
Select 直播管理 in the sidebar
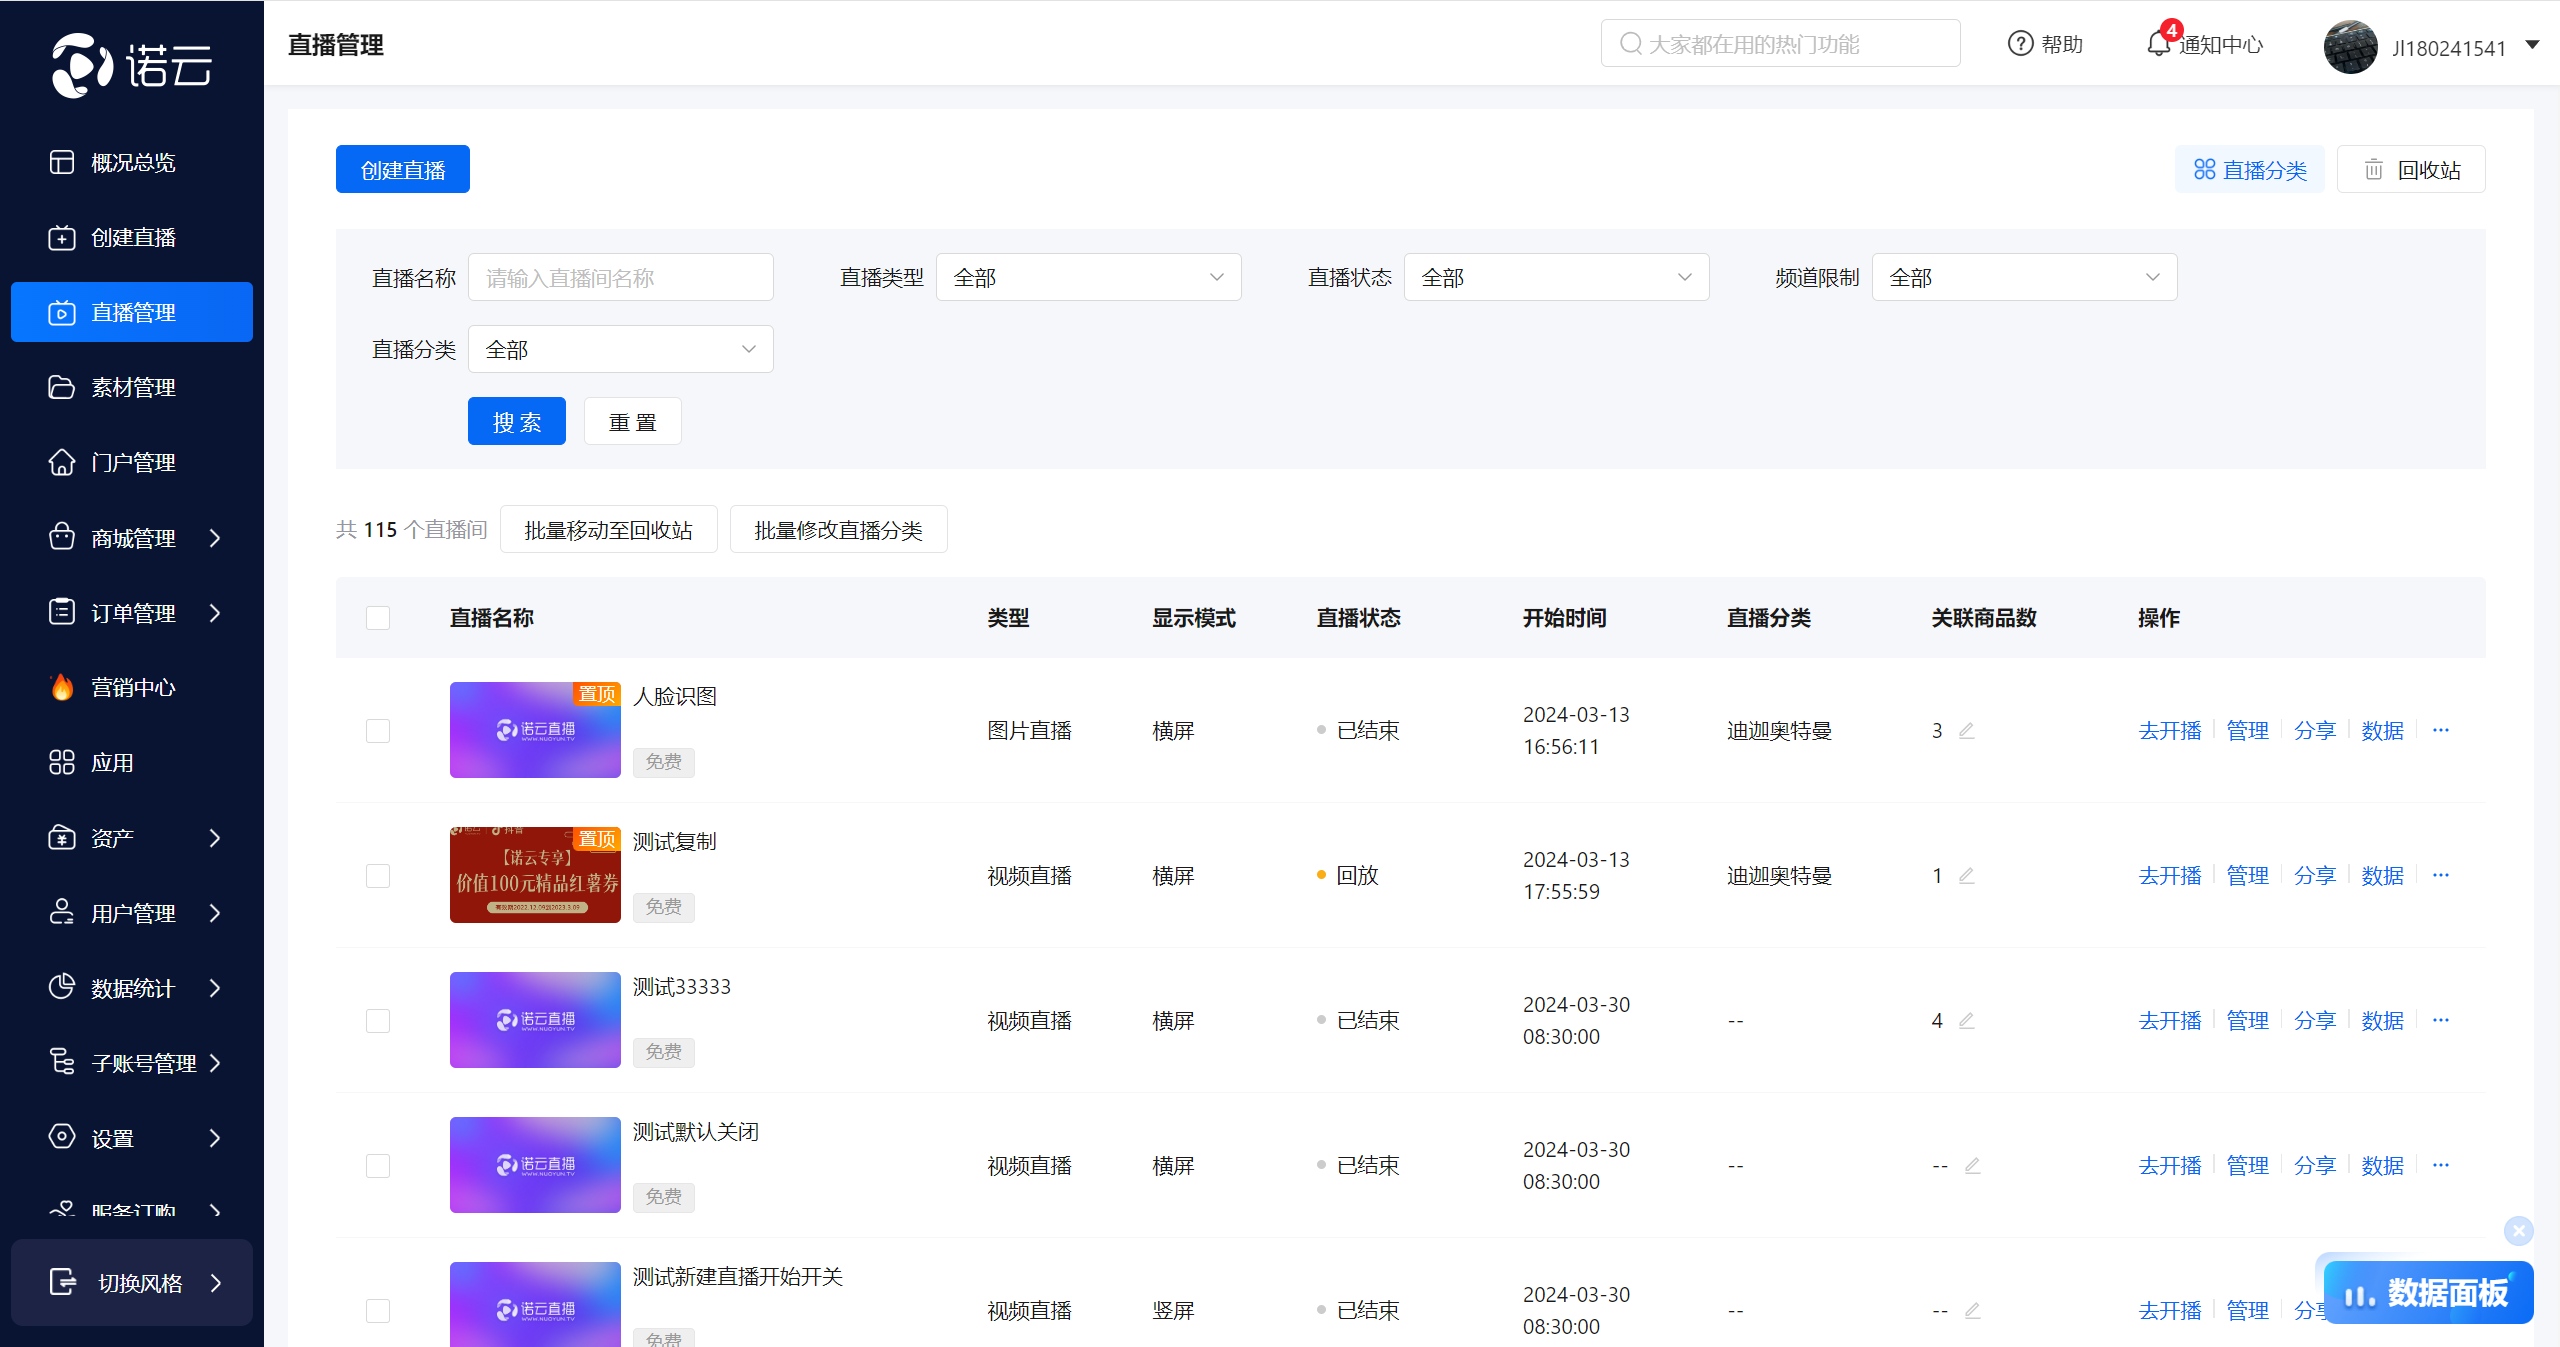tap(132, 312)
